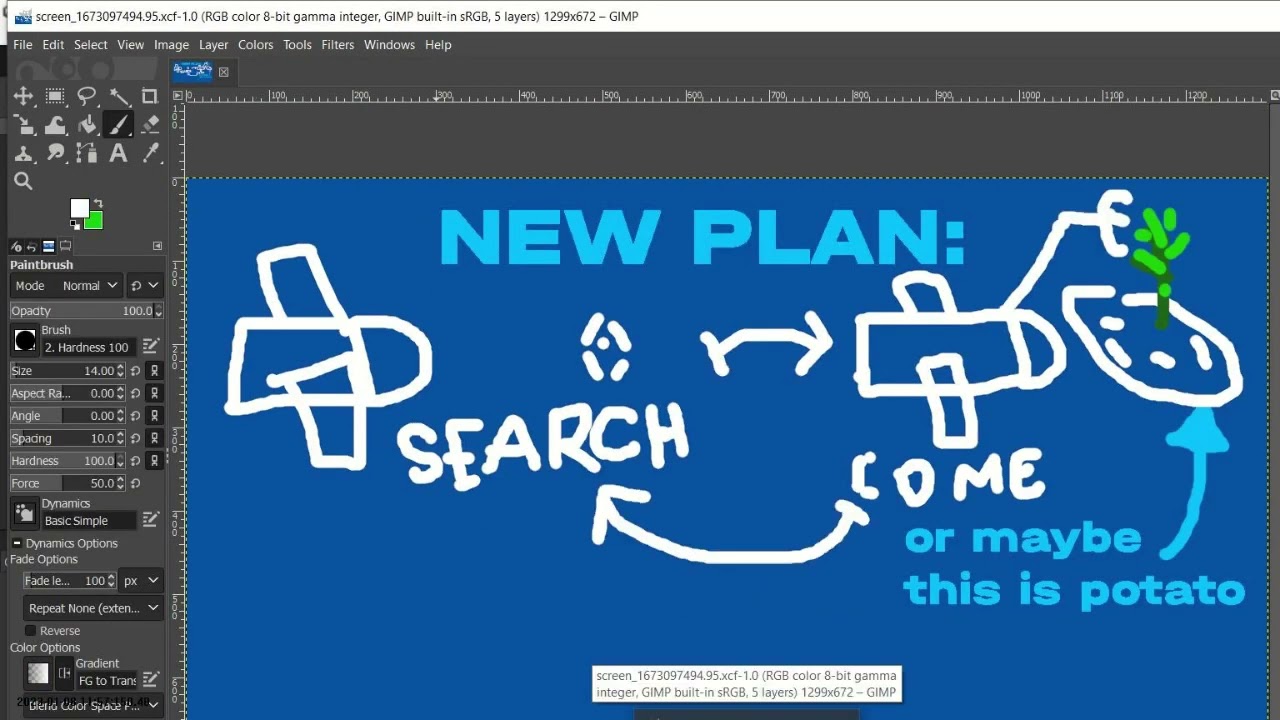The width and height of the screenshot is (1280, 720).
Task: Open the Repeat None dropdown
Action: (x=94, y=608)
